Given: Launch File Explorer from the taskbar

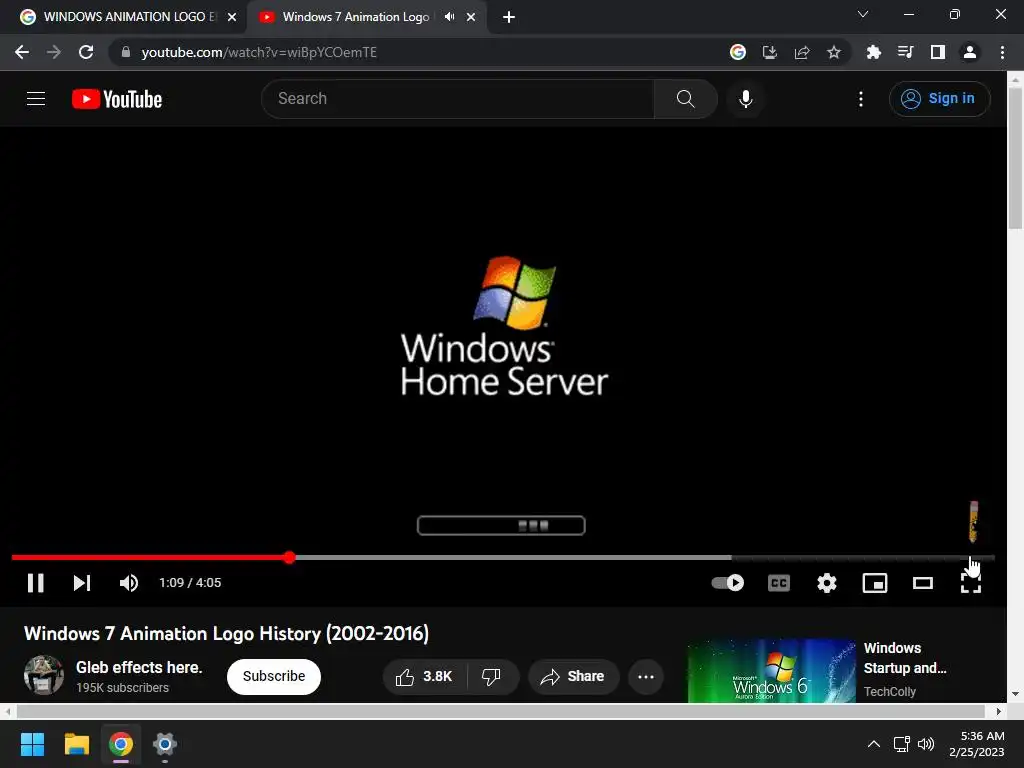Looking at the screenshot, I should tap(76, 744).
